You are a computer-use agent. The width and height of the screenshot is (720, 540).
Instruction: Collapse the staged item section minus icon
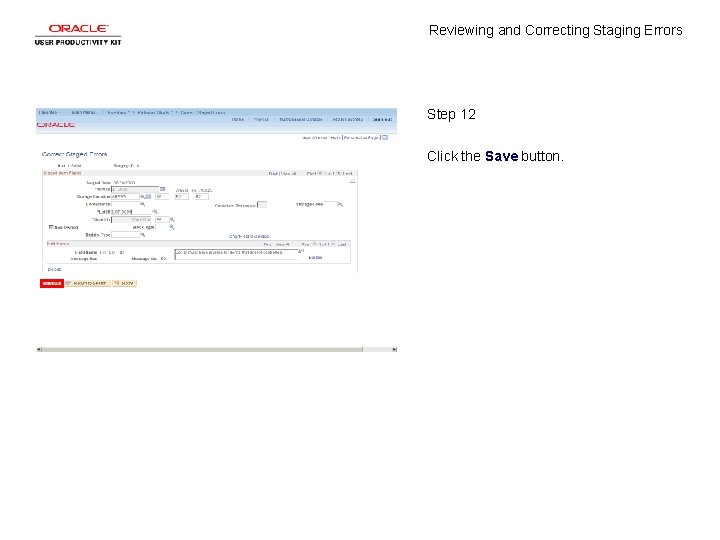pos(352,182)
